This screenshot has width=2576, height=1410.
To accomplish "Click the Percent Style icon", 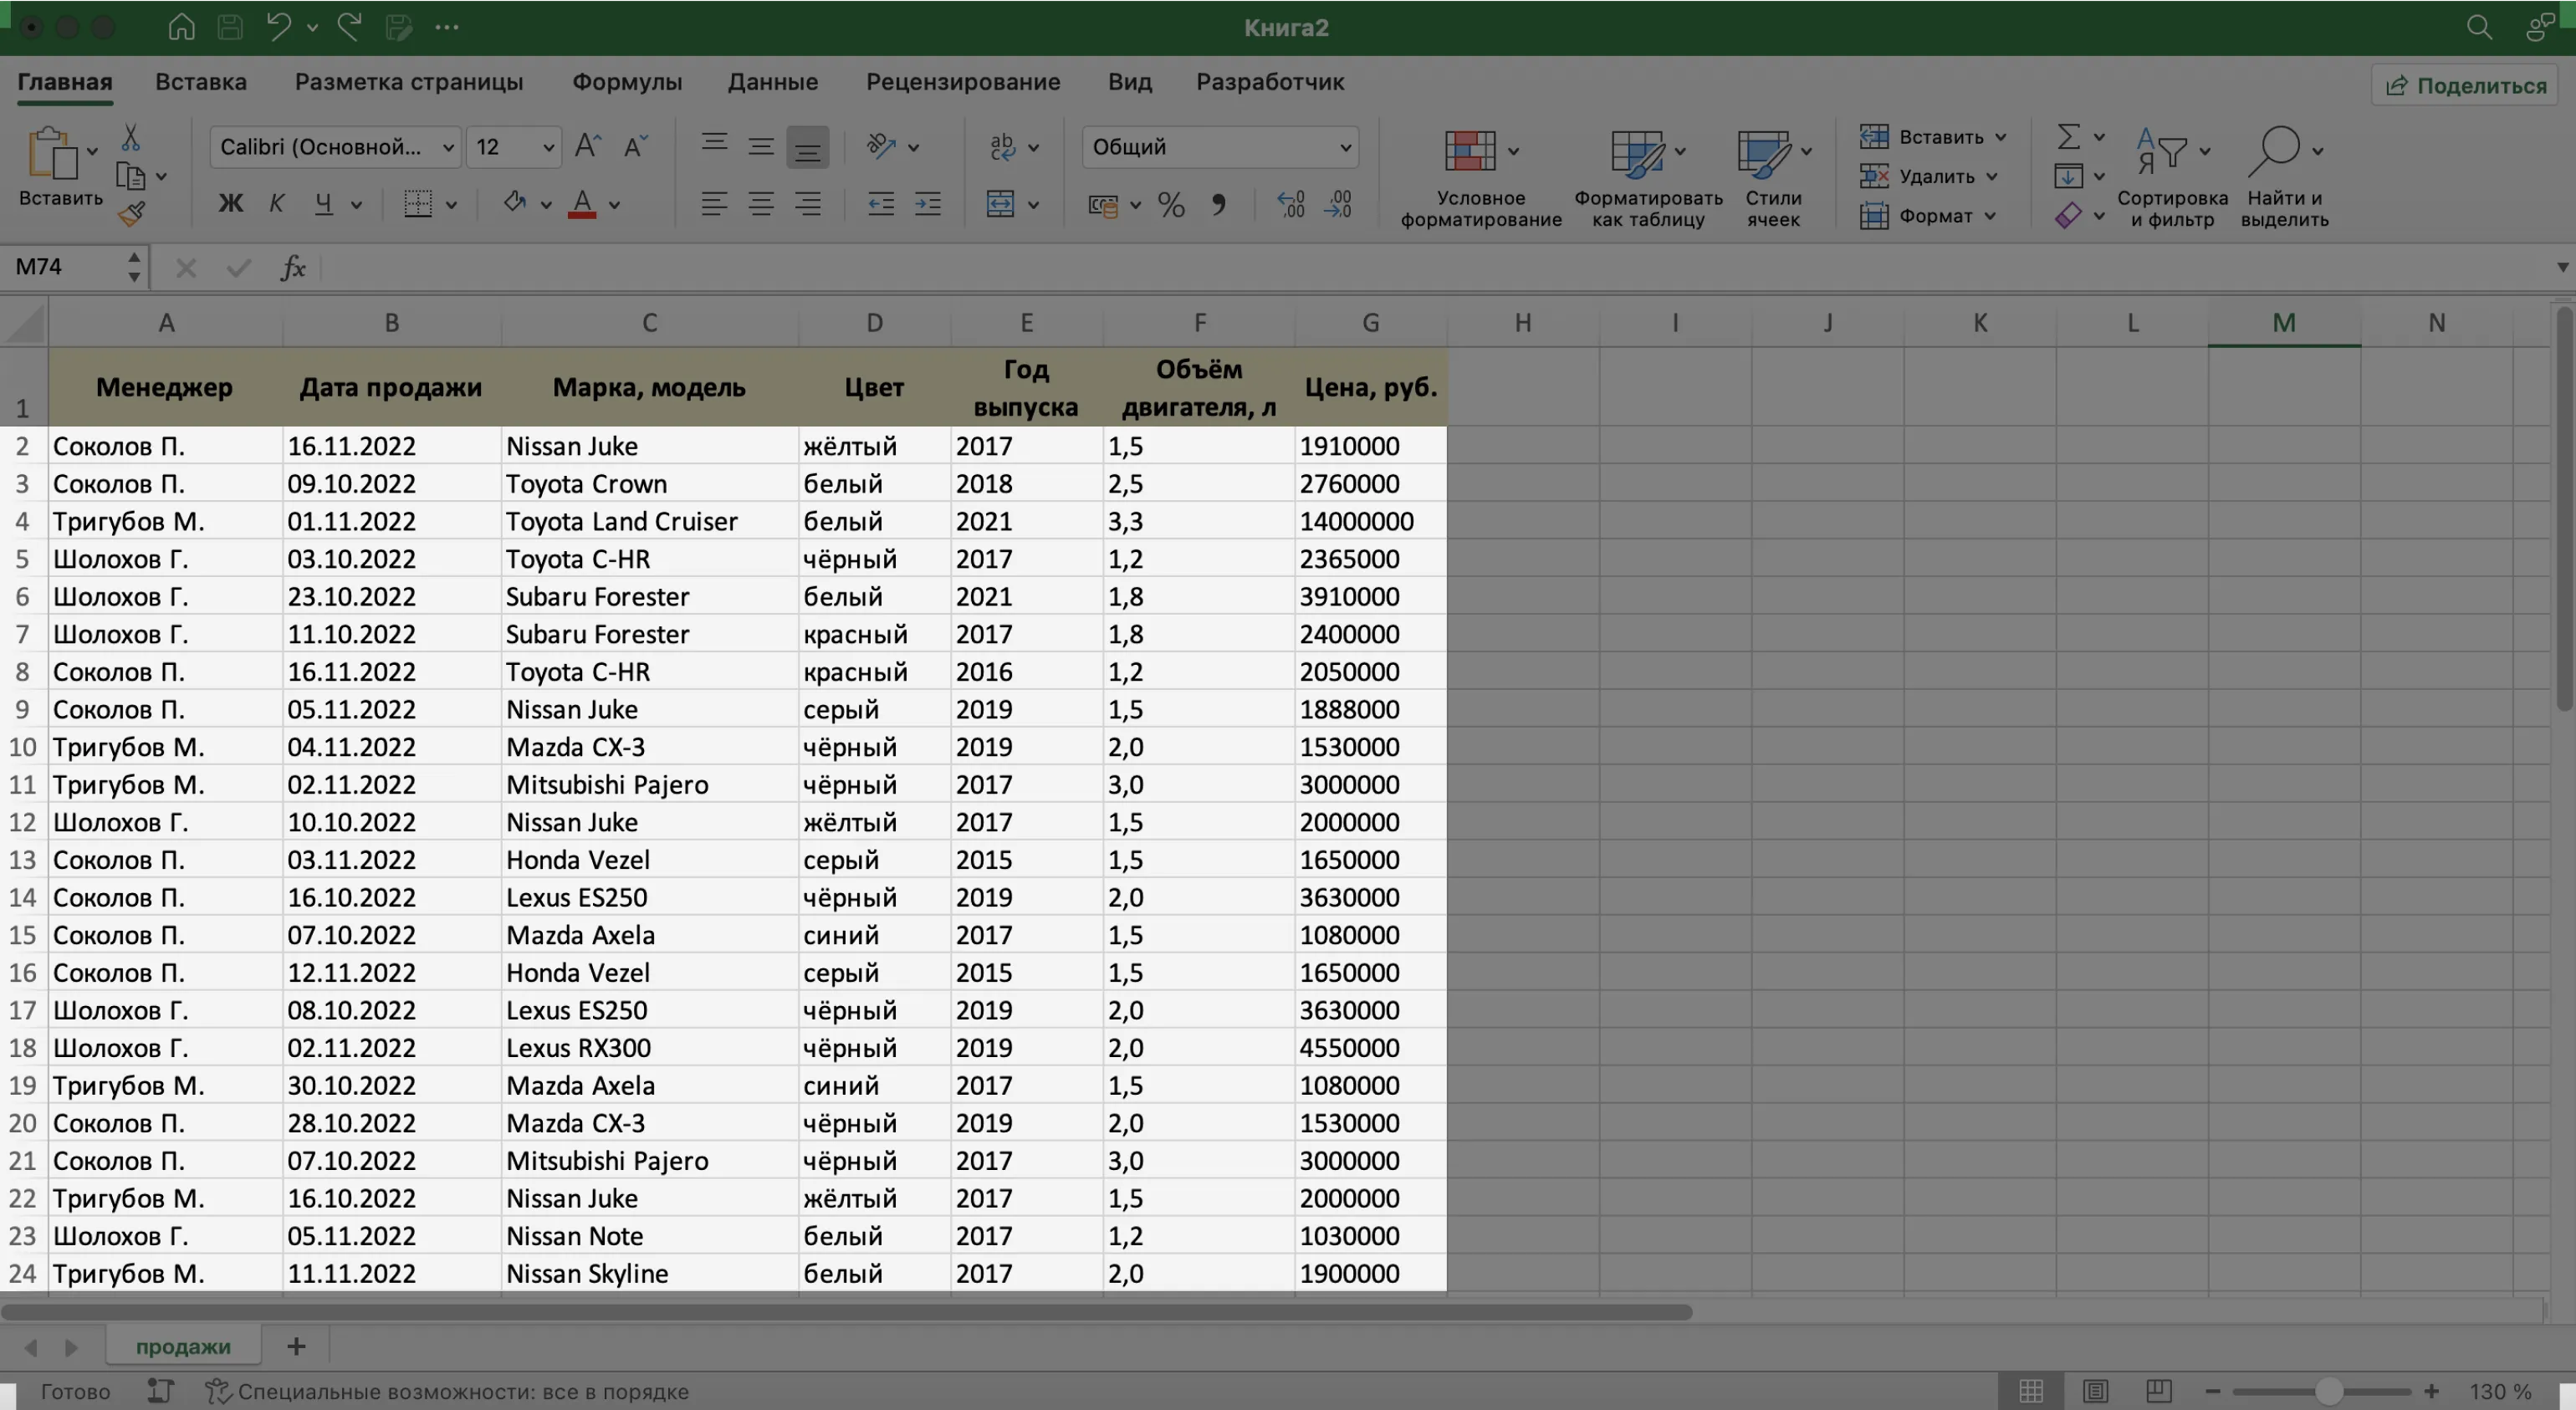I will point(1170,205).
